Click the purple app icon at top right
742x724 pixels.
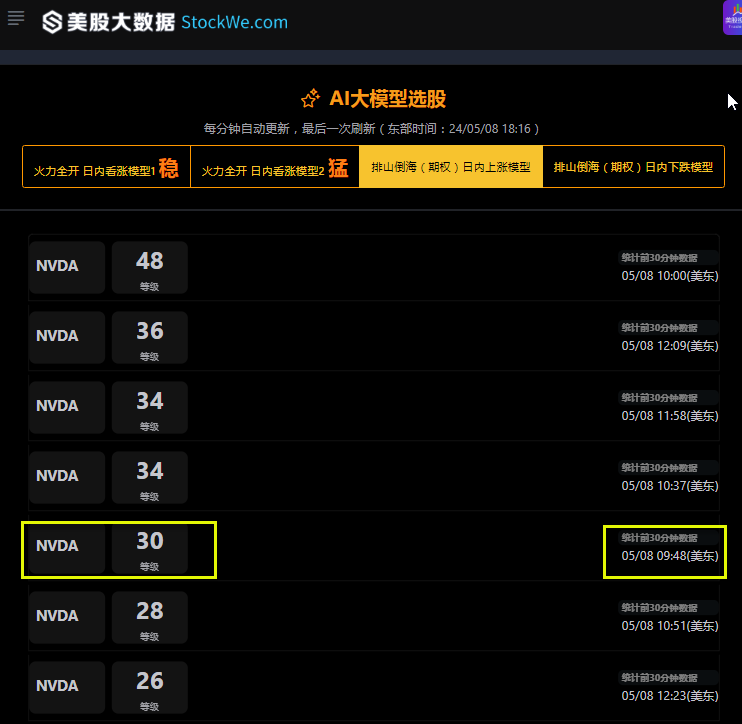733,18
